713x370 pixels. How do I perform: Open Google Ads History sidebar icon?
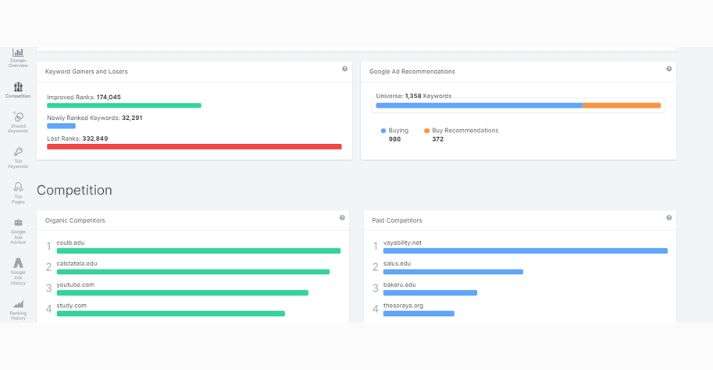18,271
